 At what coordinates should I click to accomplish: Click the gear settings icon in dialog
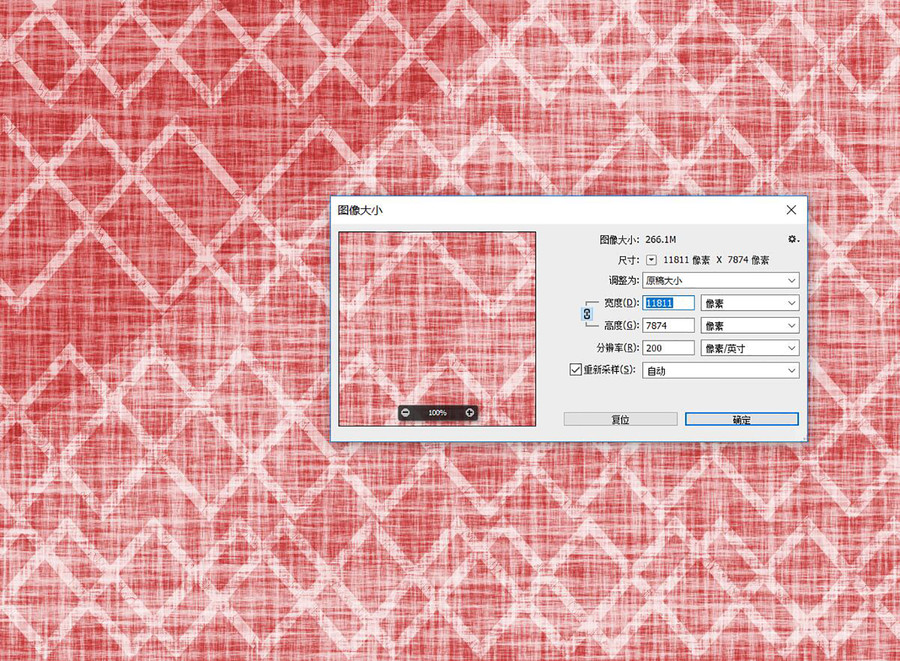coord(793,239)
